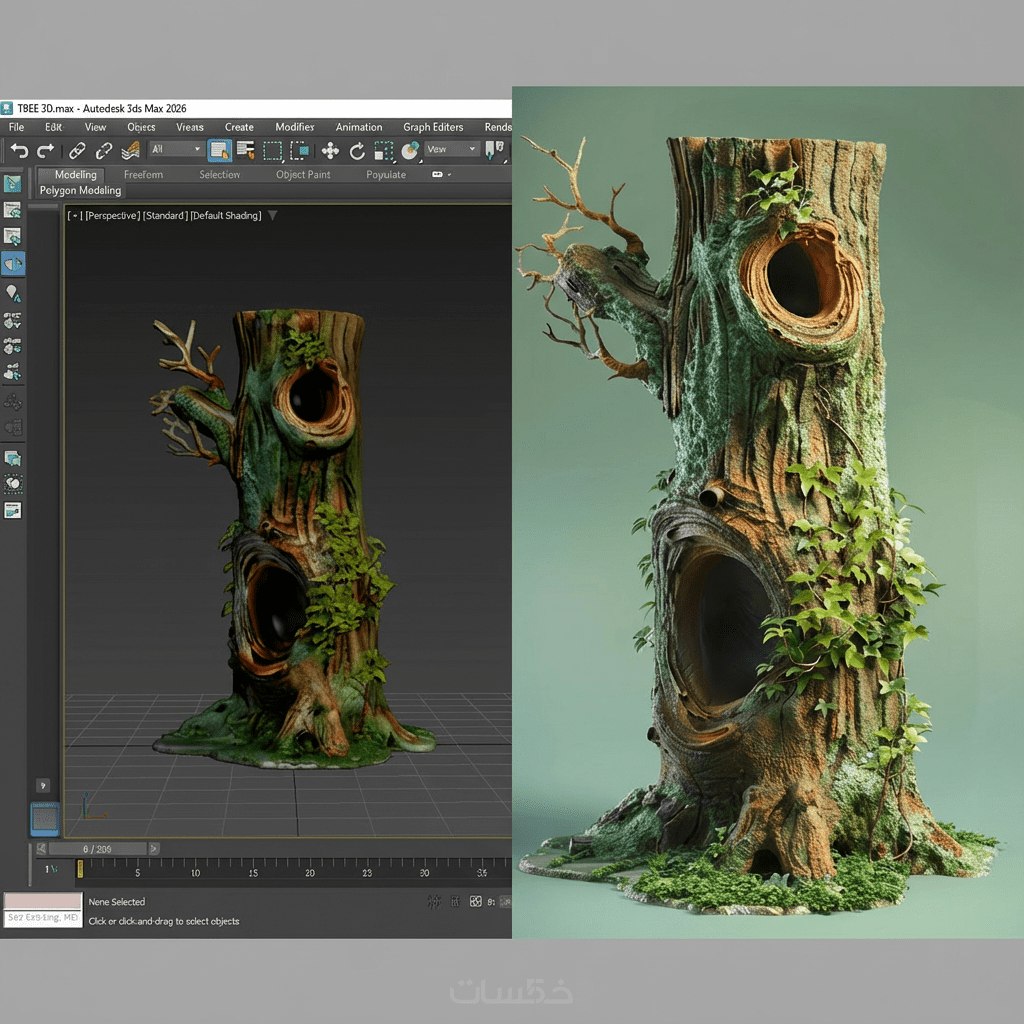The image size is (1024, 1024).
Task: Click frame 20 on the timeline ruler
Action: [x=310, y=871]
